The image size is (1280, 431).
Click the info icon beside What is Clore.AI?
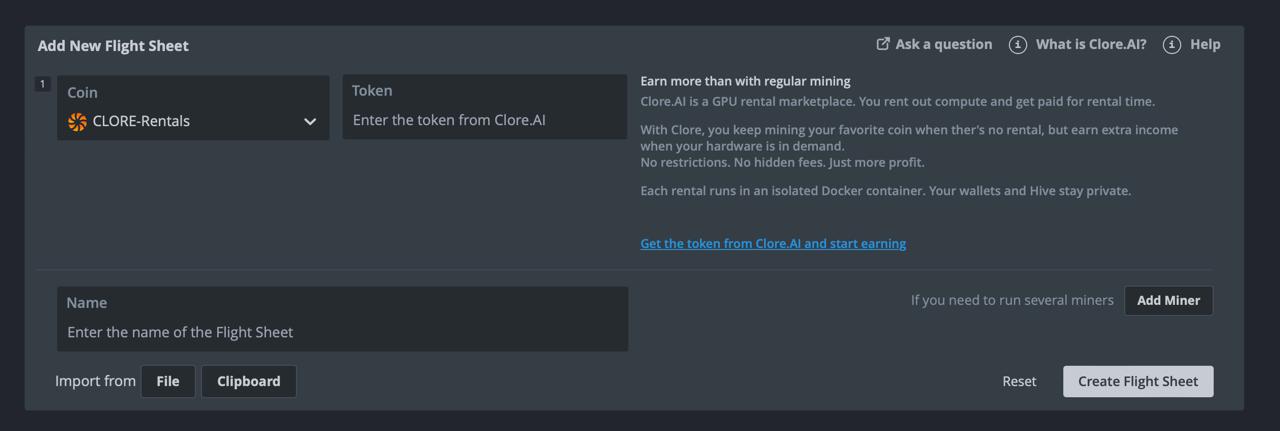pyautogui.click(x=1018, y=45)
